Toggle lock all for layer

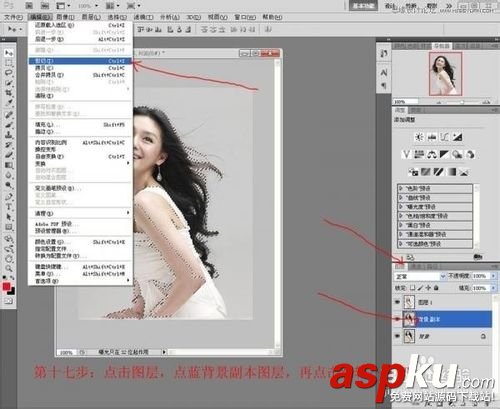pyautogui.click(x=436, y=288)
